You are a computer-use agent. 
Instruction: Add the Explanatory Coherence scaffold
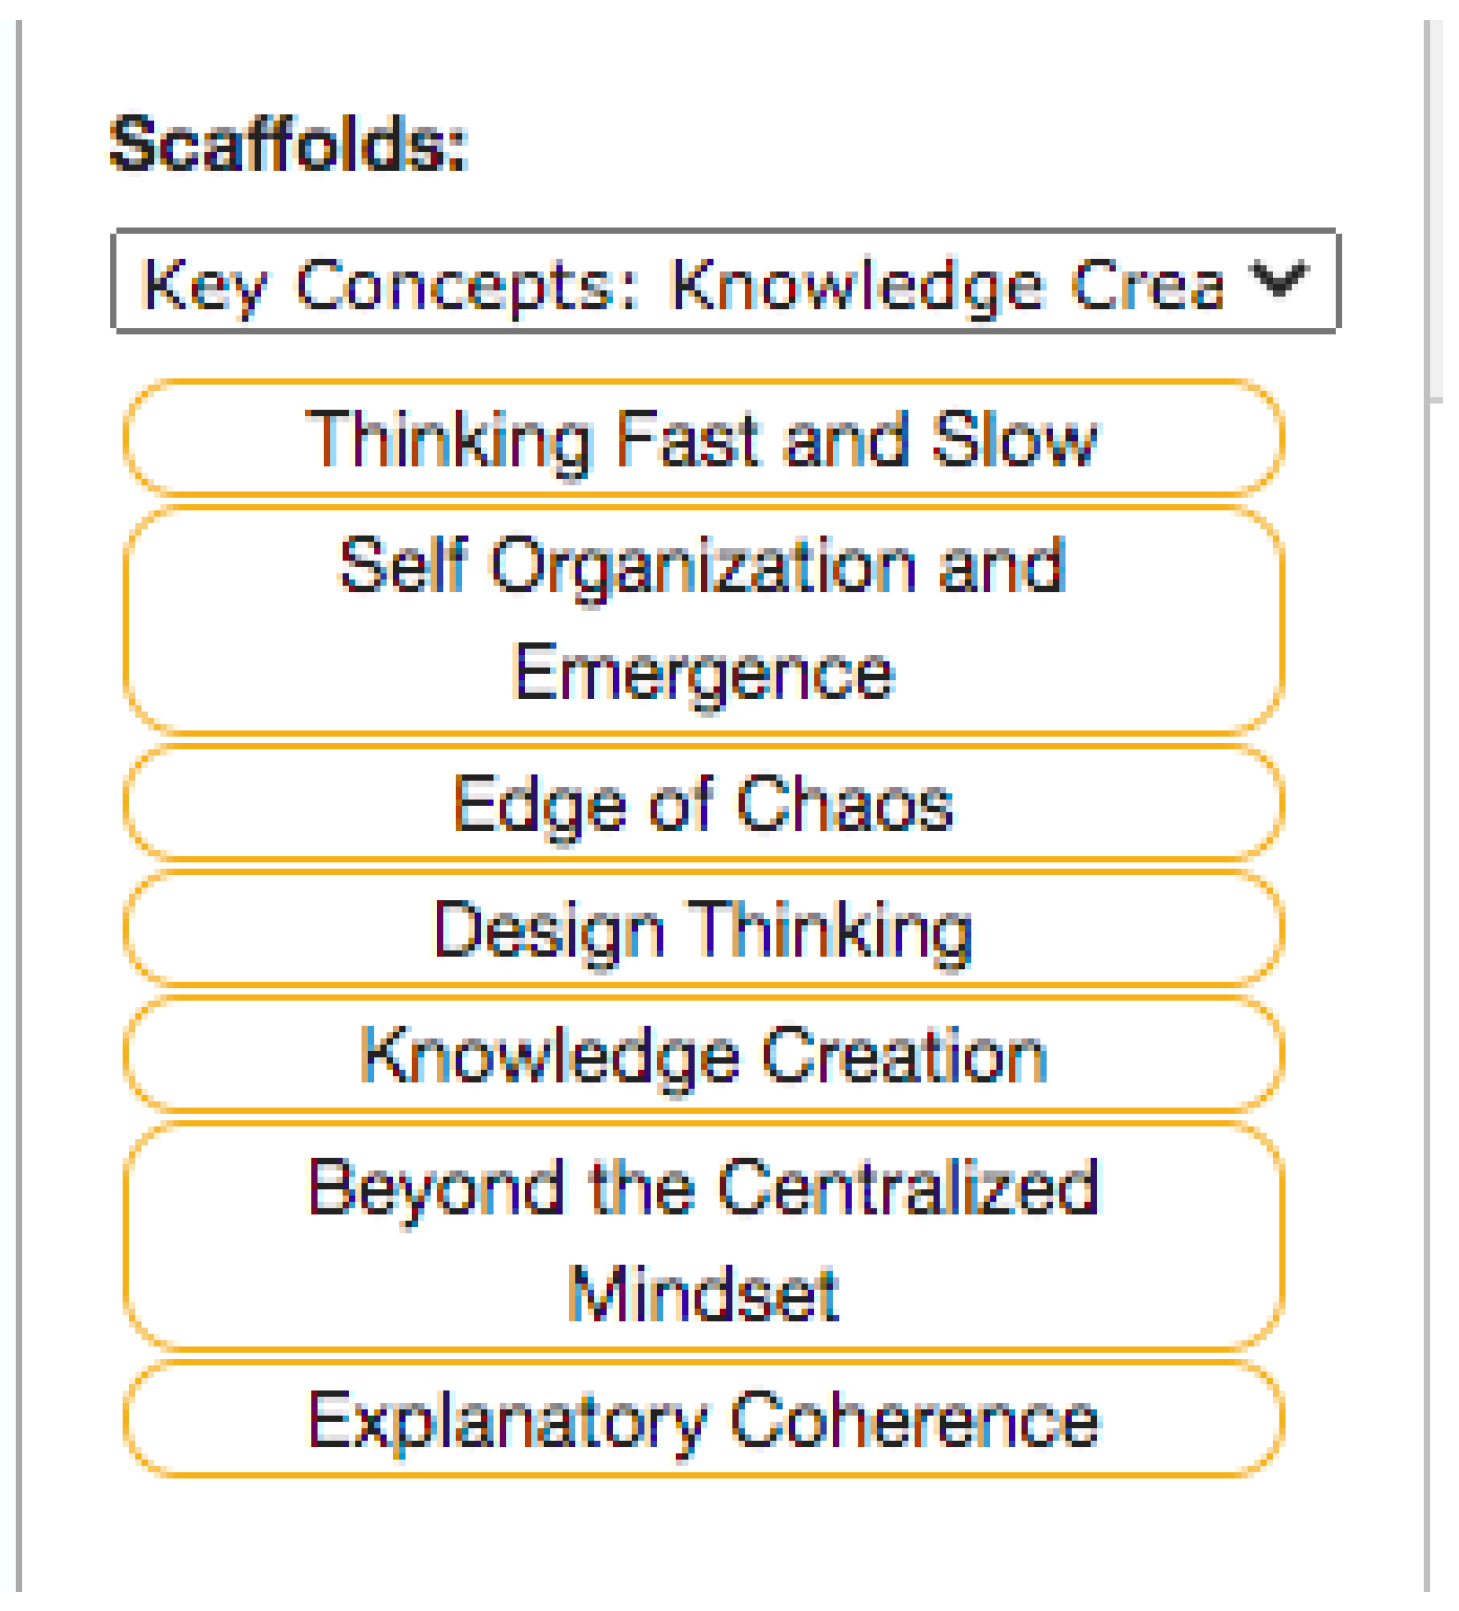[x=703, y=1419]
